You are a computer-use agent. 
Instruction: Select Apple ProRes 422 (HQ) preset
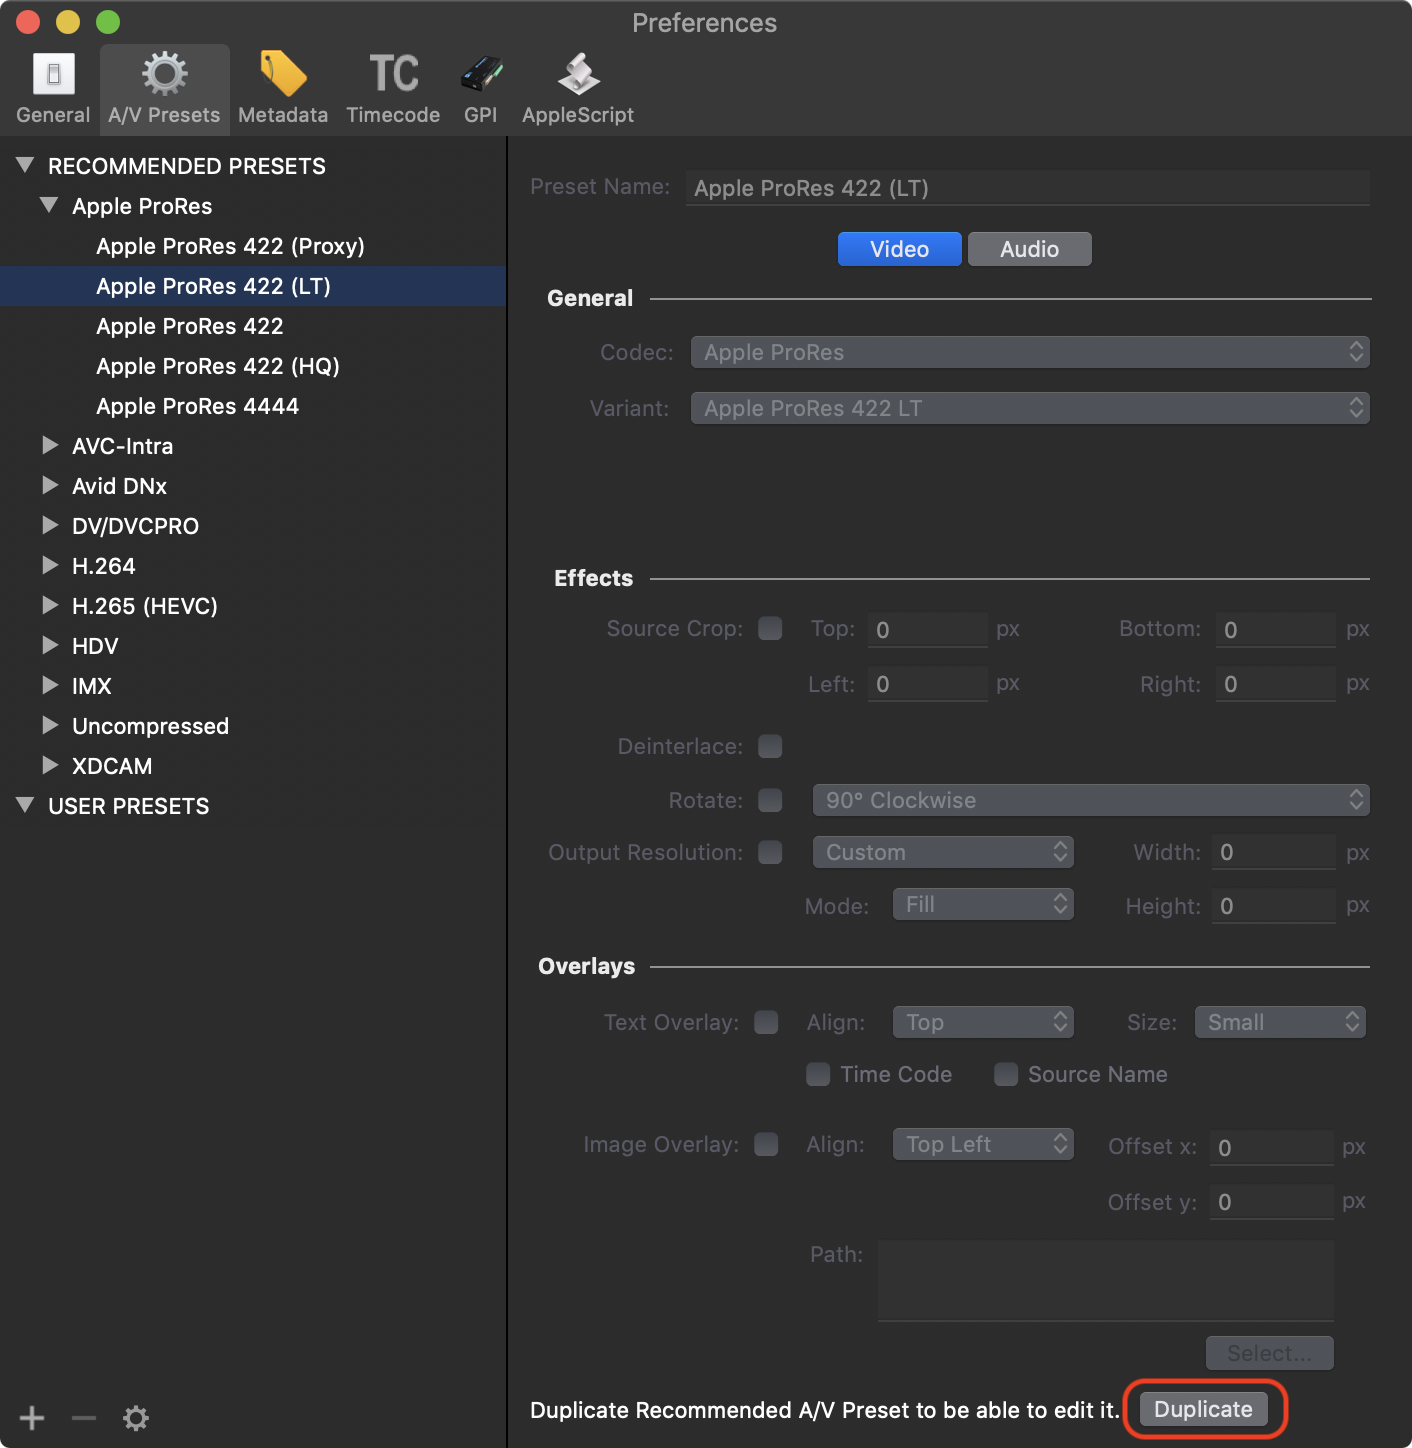[x=253, y=366]
